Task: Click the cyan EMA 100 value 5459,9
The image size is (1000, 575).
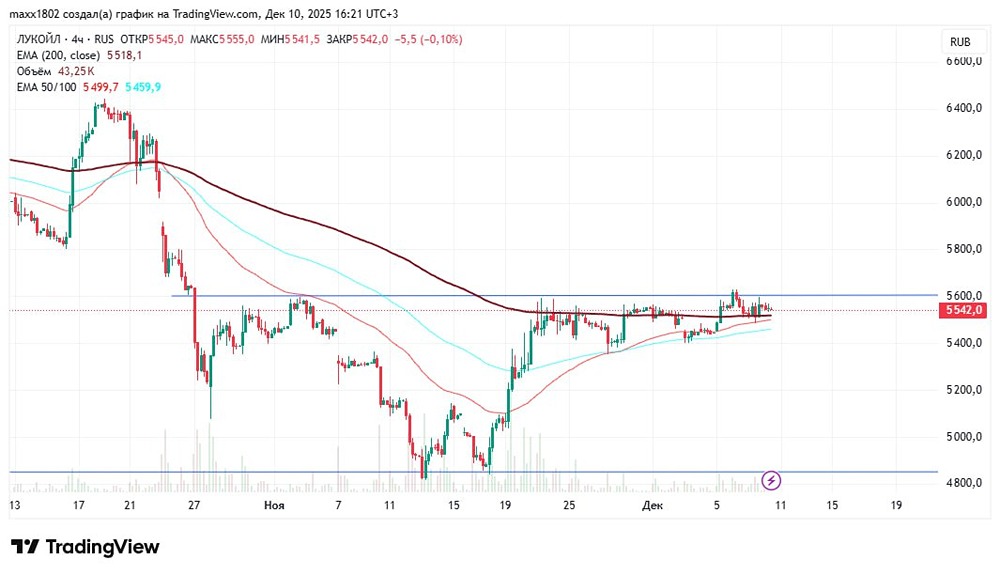Action: point(143,87)
